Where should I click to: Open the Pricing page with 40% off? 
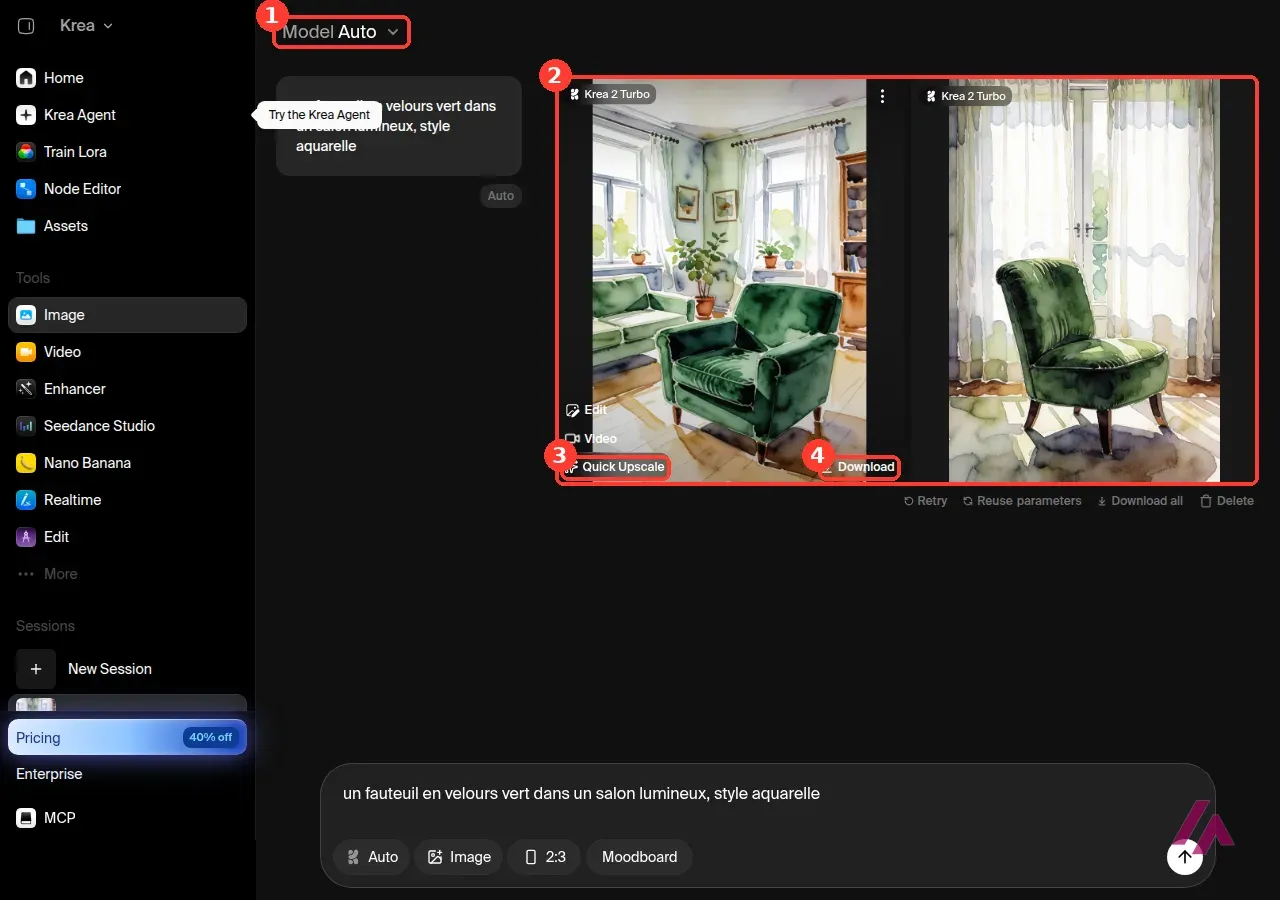coord(127,738)
